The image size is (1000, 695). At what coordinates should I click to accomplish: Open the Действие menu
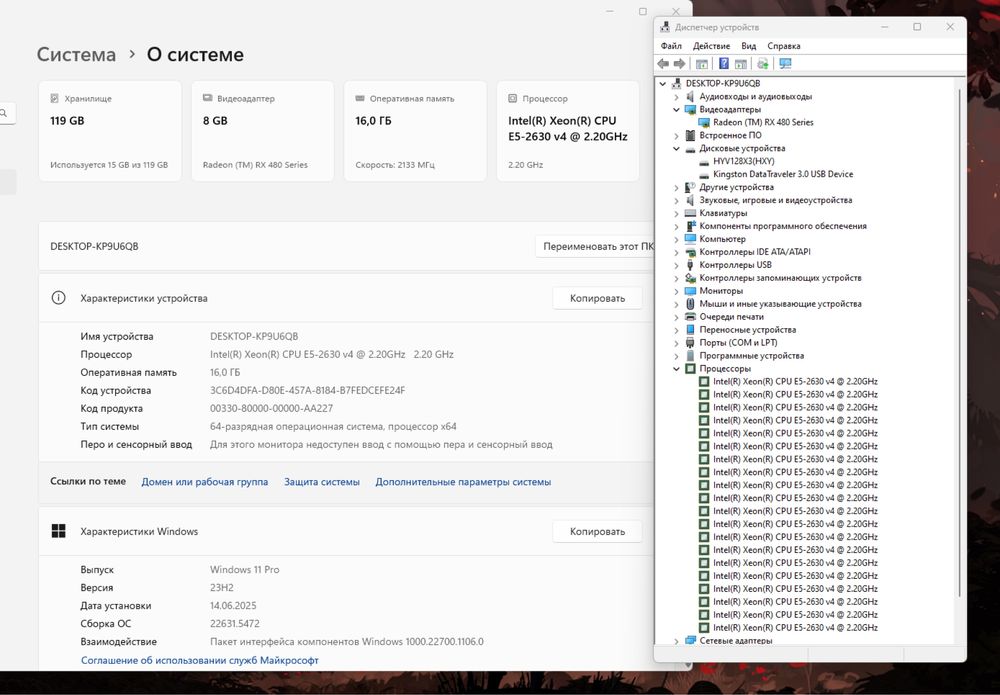point(711,46)
